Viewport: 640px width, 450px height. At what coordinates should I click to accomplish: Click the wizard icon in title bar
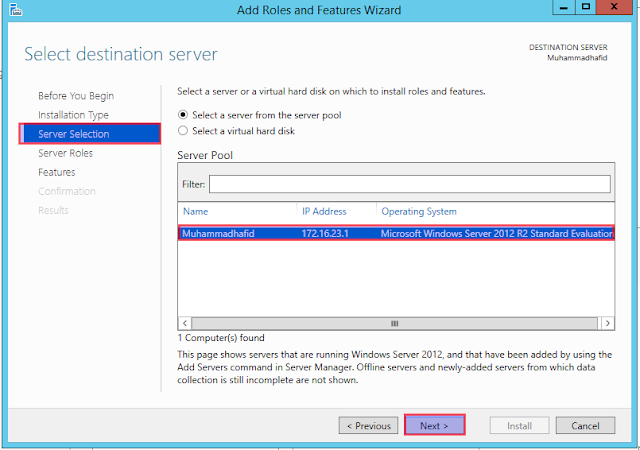tap(15, 9)
